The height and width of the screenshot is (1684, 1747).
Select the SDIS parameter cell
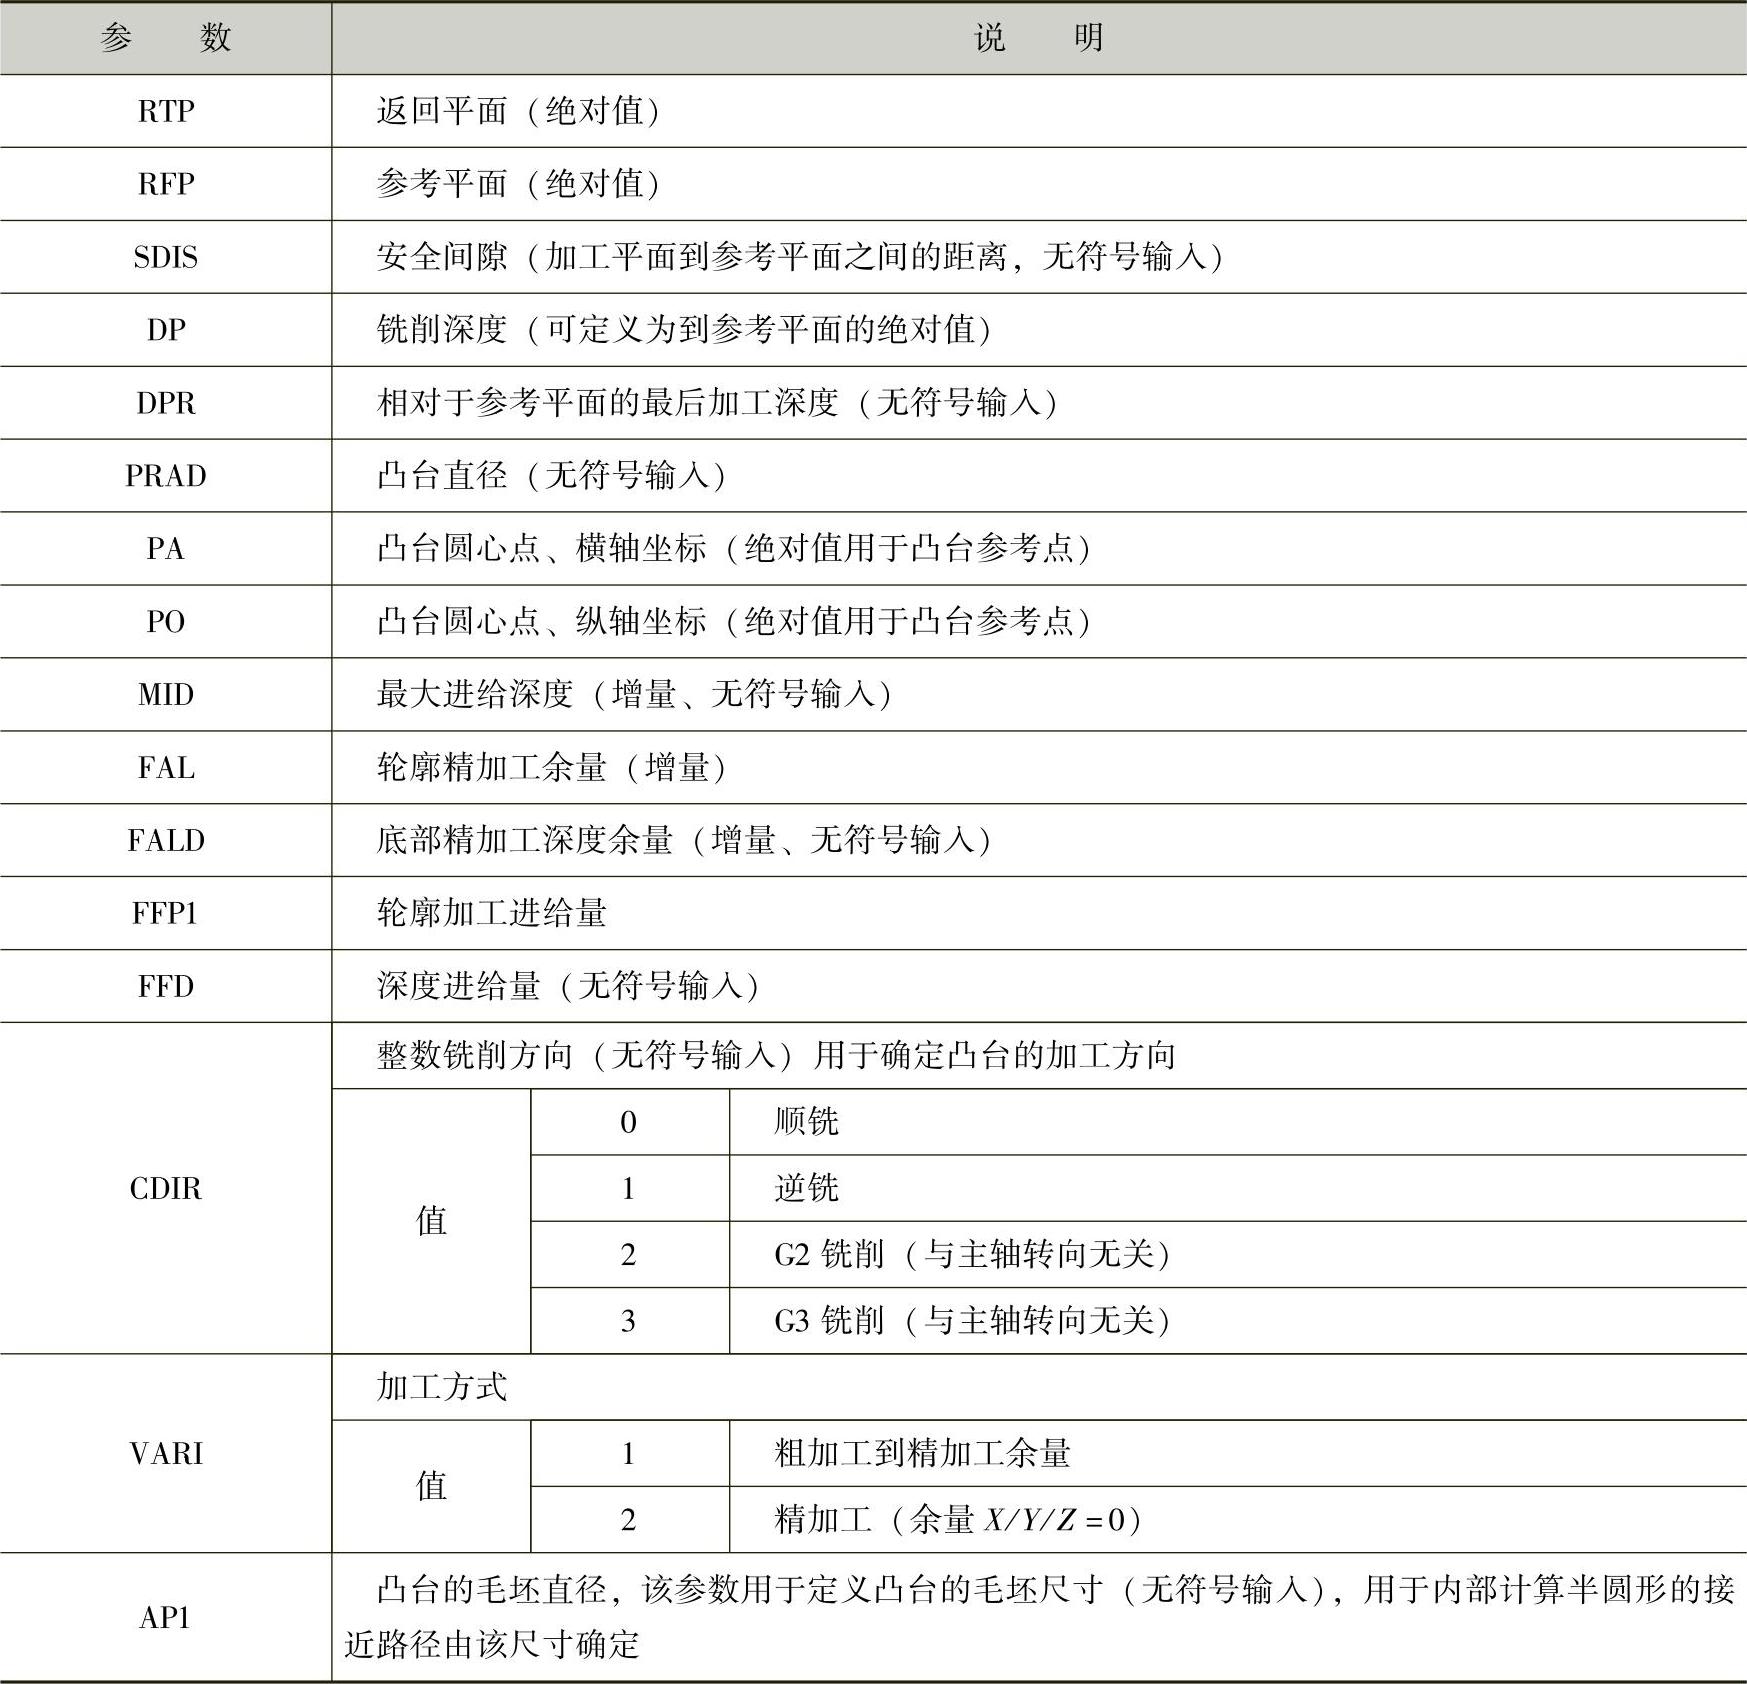166,257
